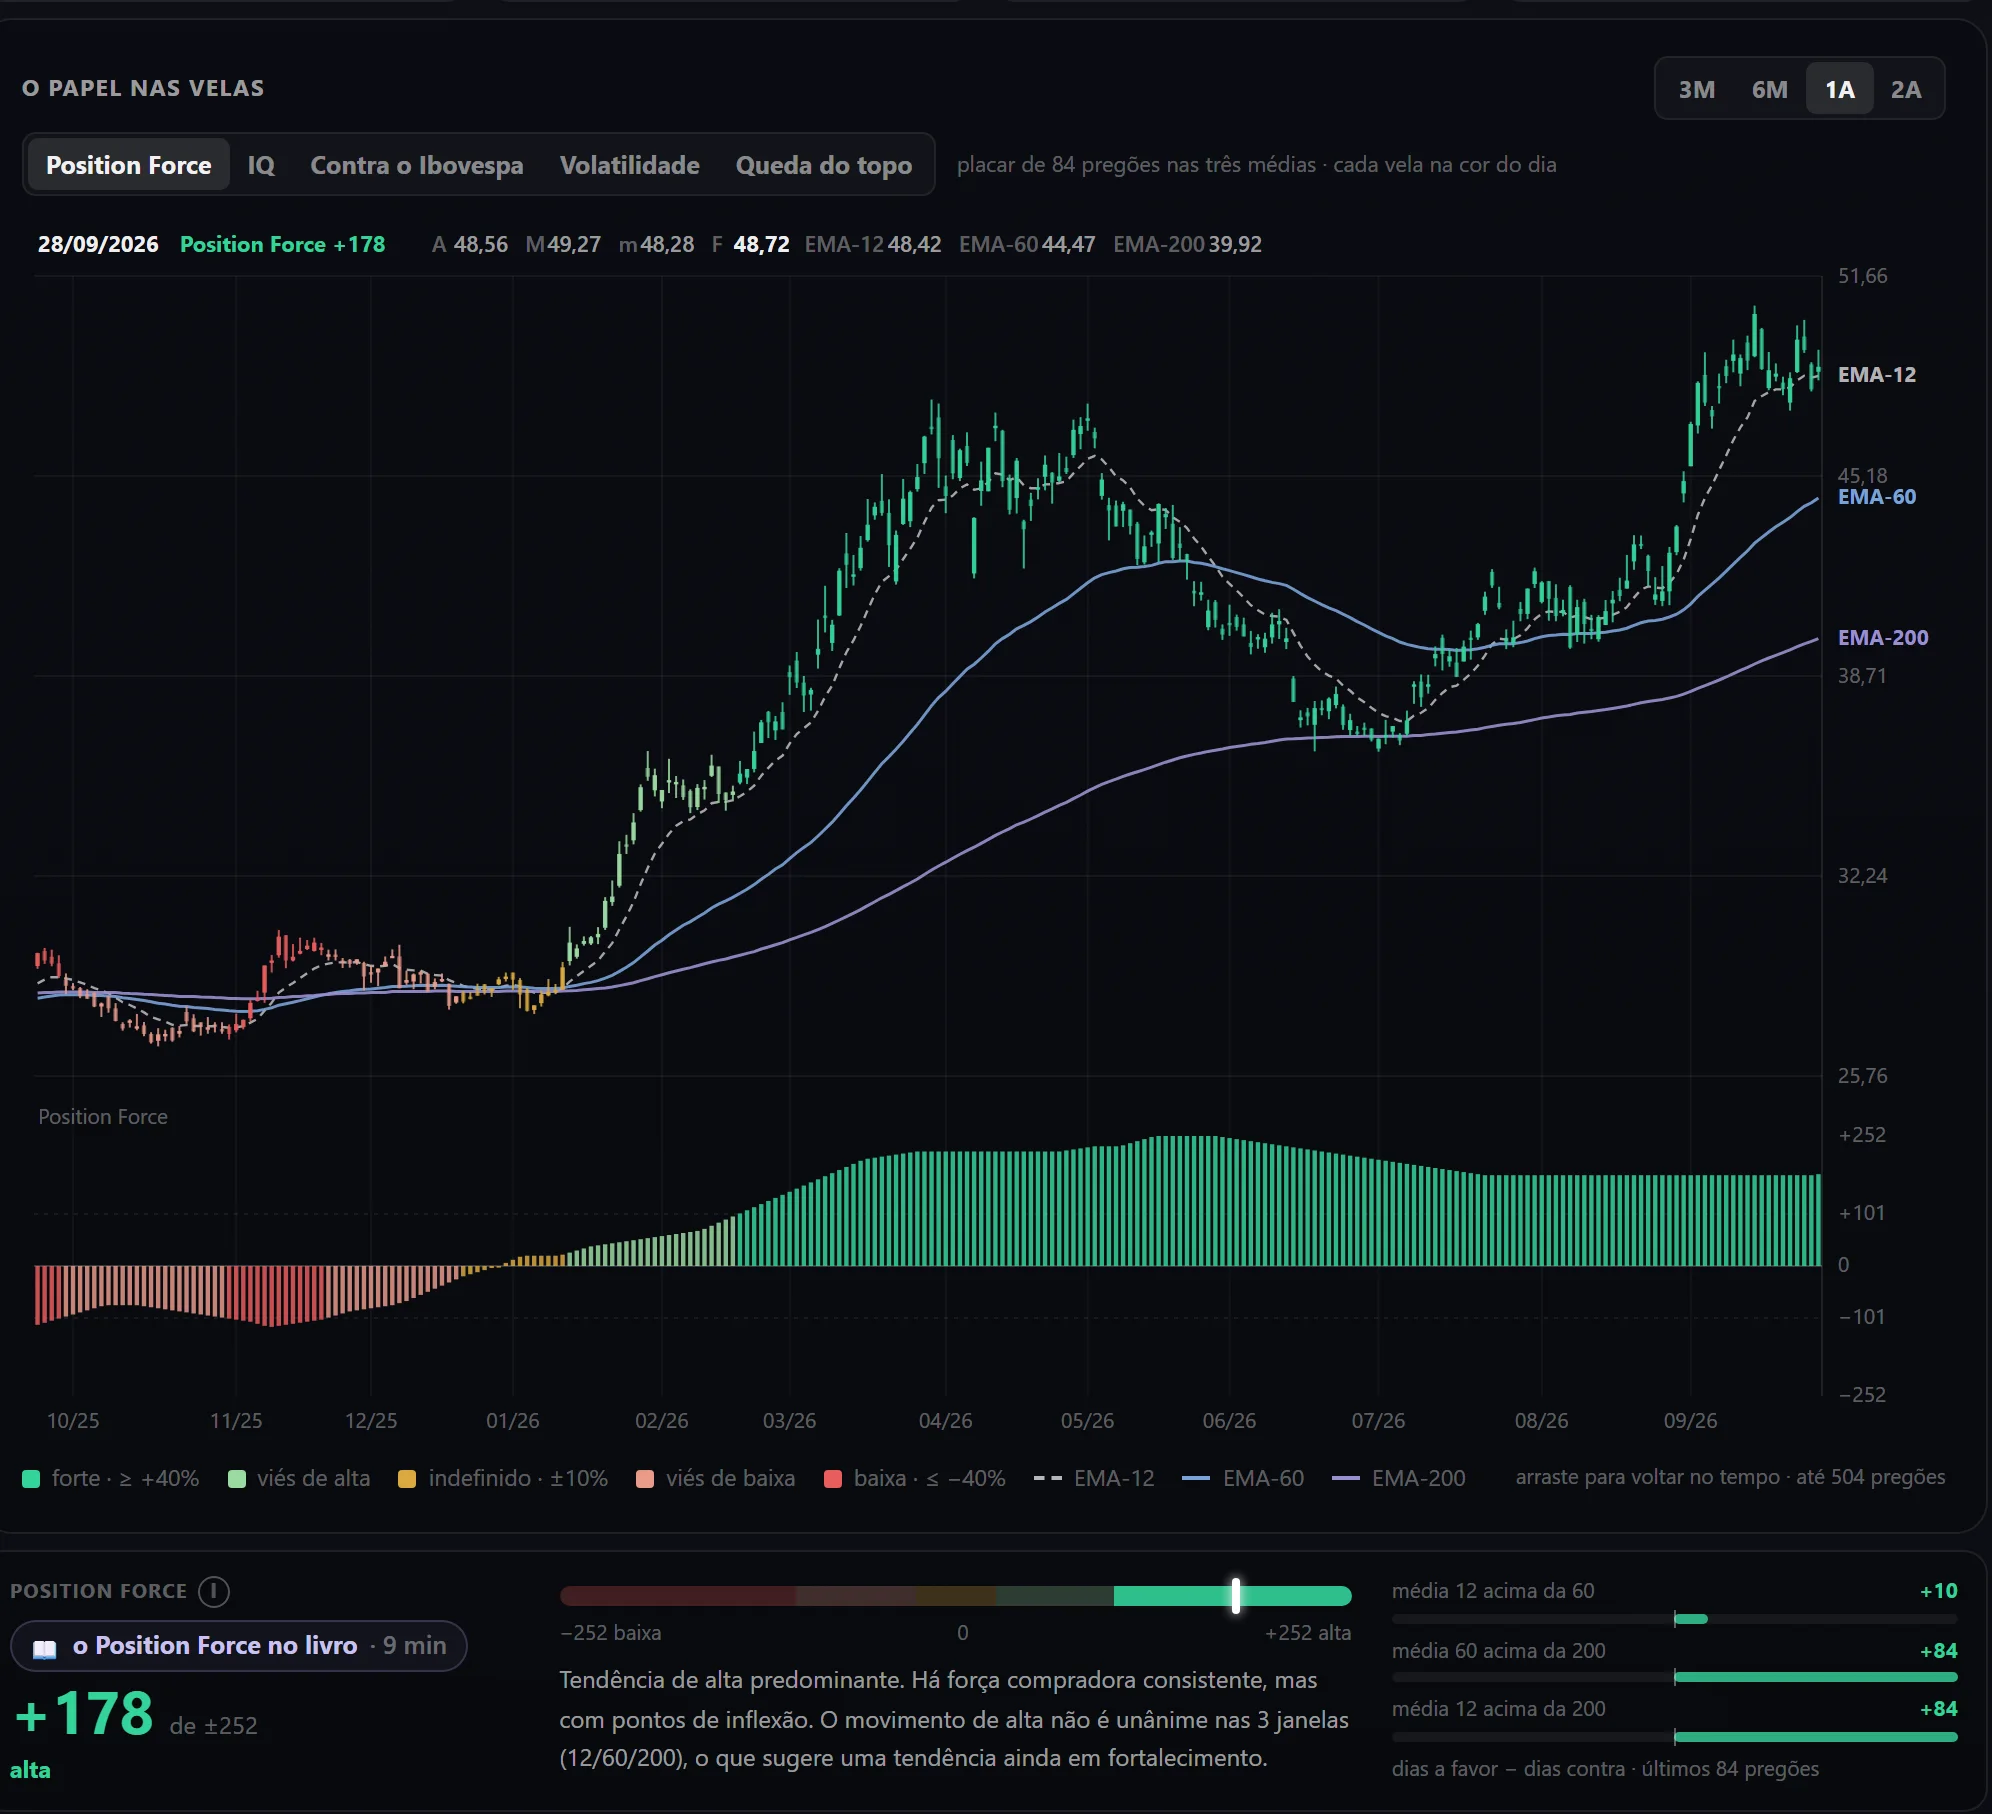Switch to the IQ tab
The width and height of the screenshot is (1992, 1814).
click(x=261, y=165)
